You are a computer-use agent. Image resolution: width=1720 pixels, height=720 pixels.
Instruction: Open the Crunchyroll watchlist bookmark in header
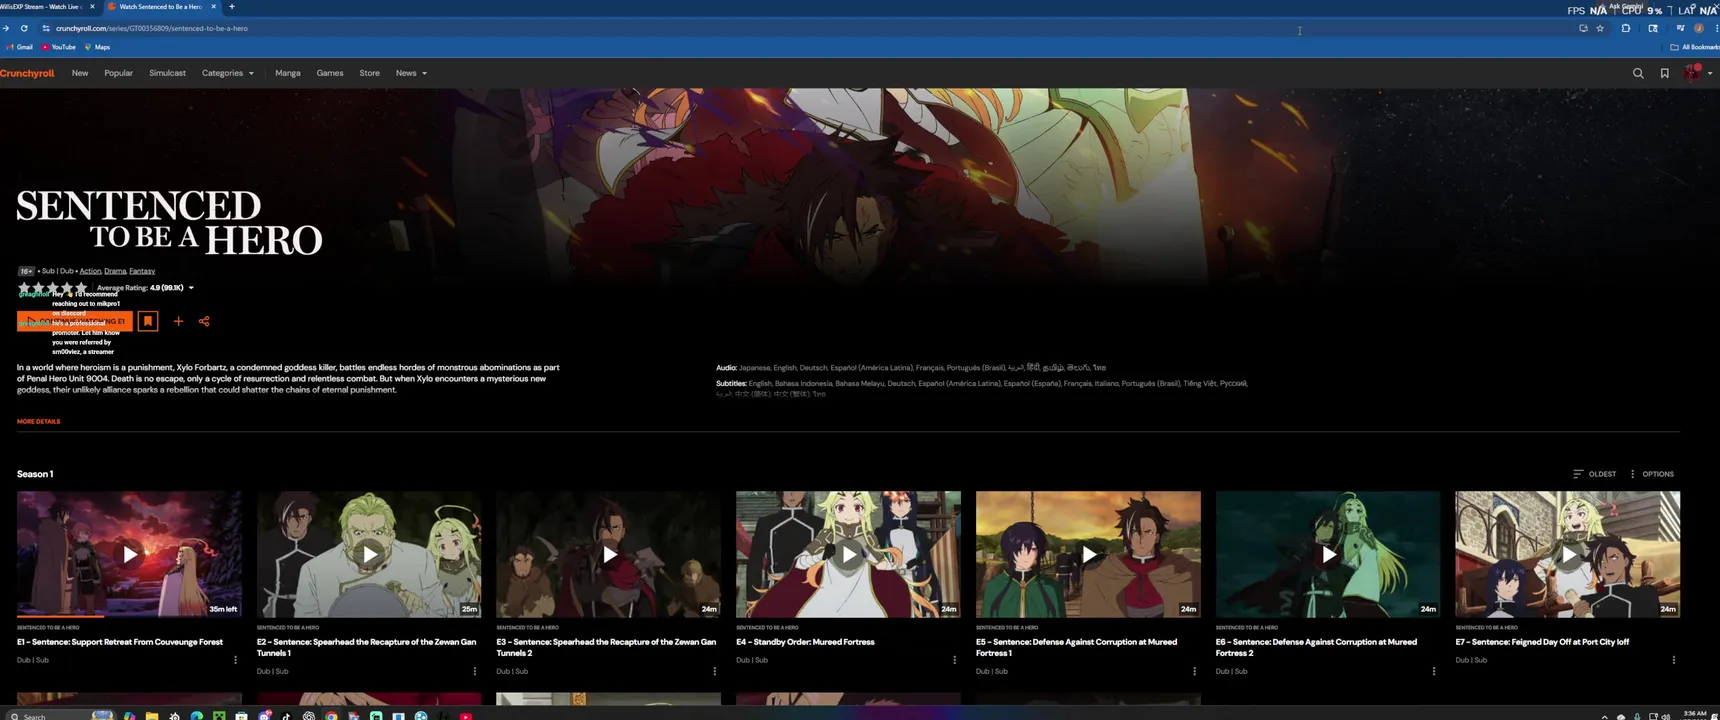1665,73
